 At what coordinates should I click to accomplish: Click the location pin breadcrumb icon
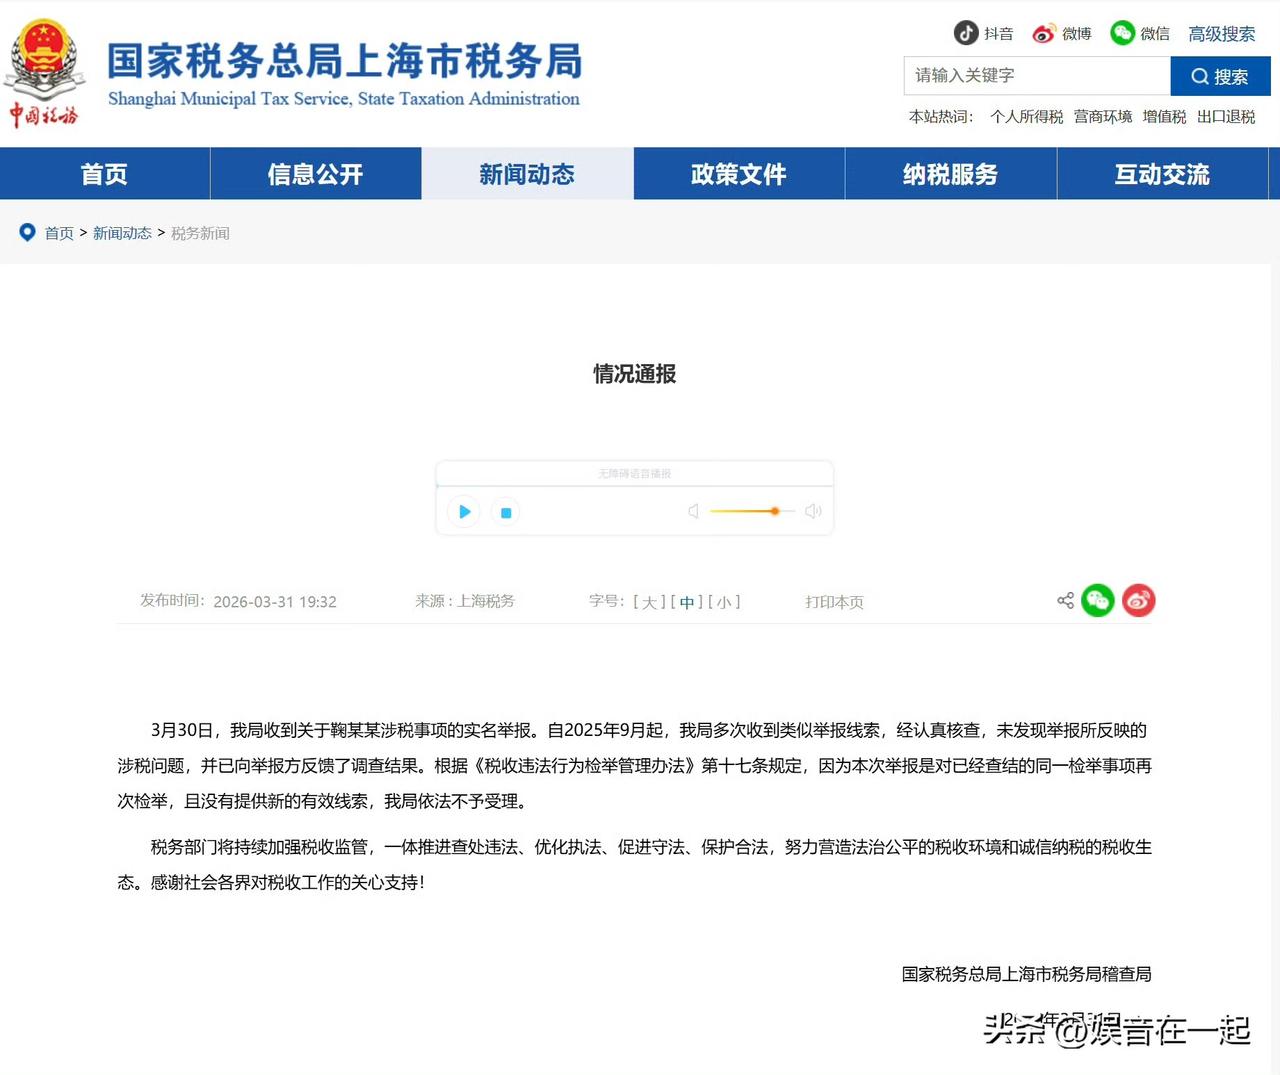27,232
